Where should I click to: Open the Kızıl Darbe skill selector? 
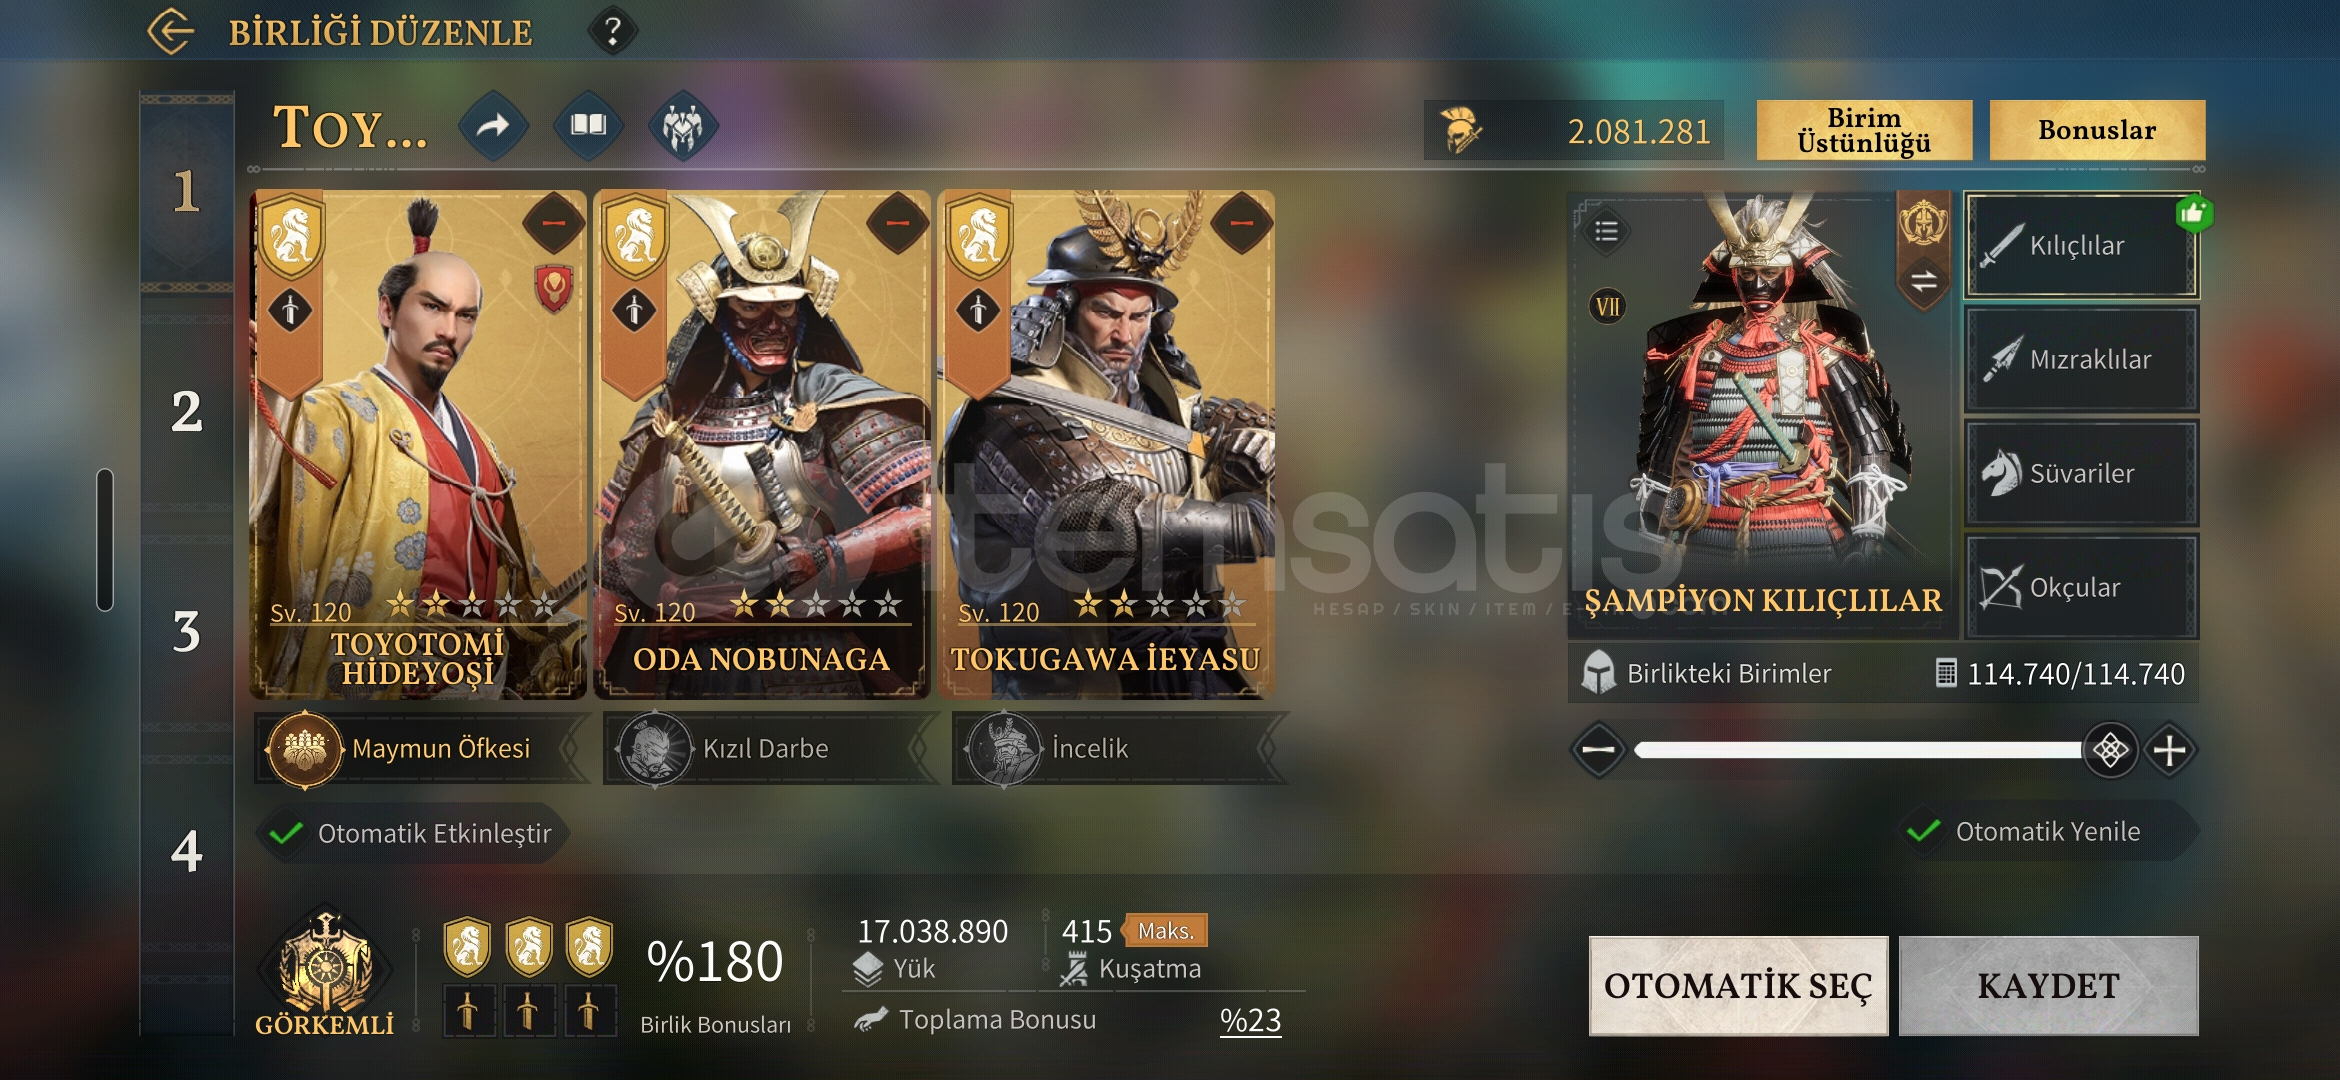(x=765, y=748)
